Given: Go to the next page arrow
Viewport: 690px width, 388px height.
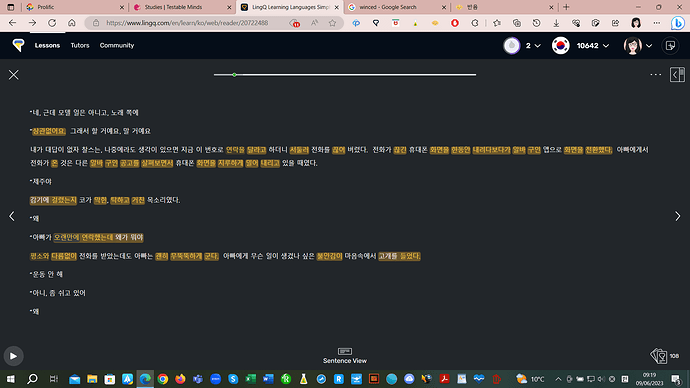Looking at the screenshot, I should click(677, 216).
